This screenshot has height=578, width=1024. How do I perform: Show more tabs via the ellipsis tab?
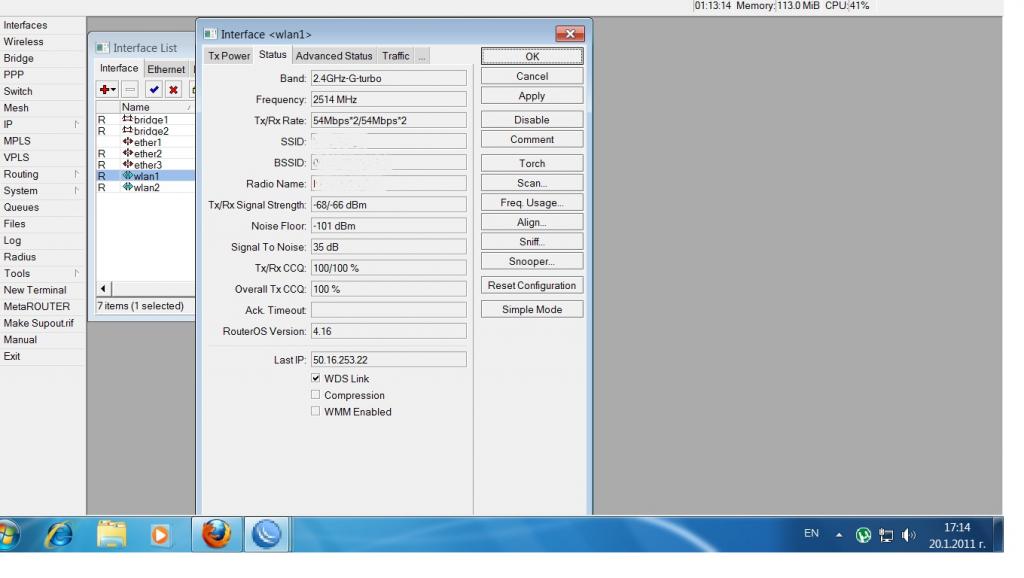click(422, 56)
